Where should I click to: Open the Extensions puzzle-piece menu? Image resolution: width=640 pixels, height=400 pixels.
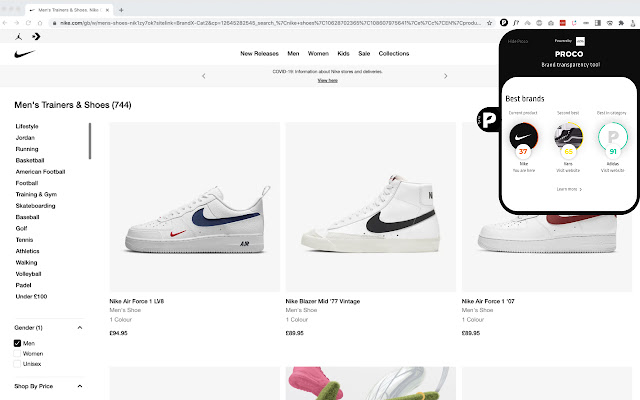[x=621, y=23]
